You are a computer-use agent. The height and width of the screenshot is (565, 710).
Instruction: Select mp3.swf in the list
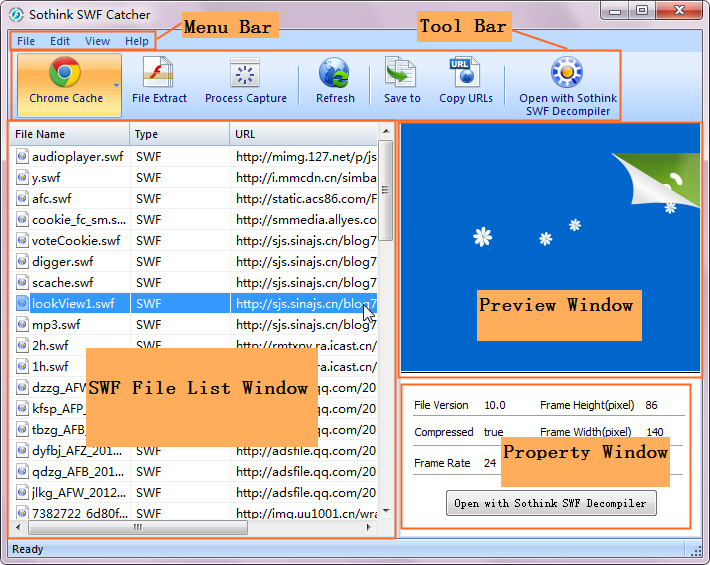(x=194, y=325)
